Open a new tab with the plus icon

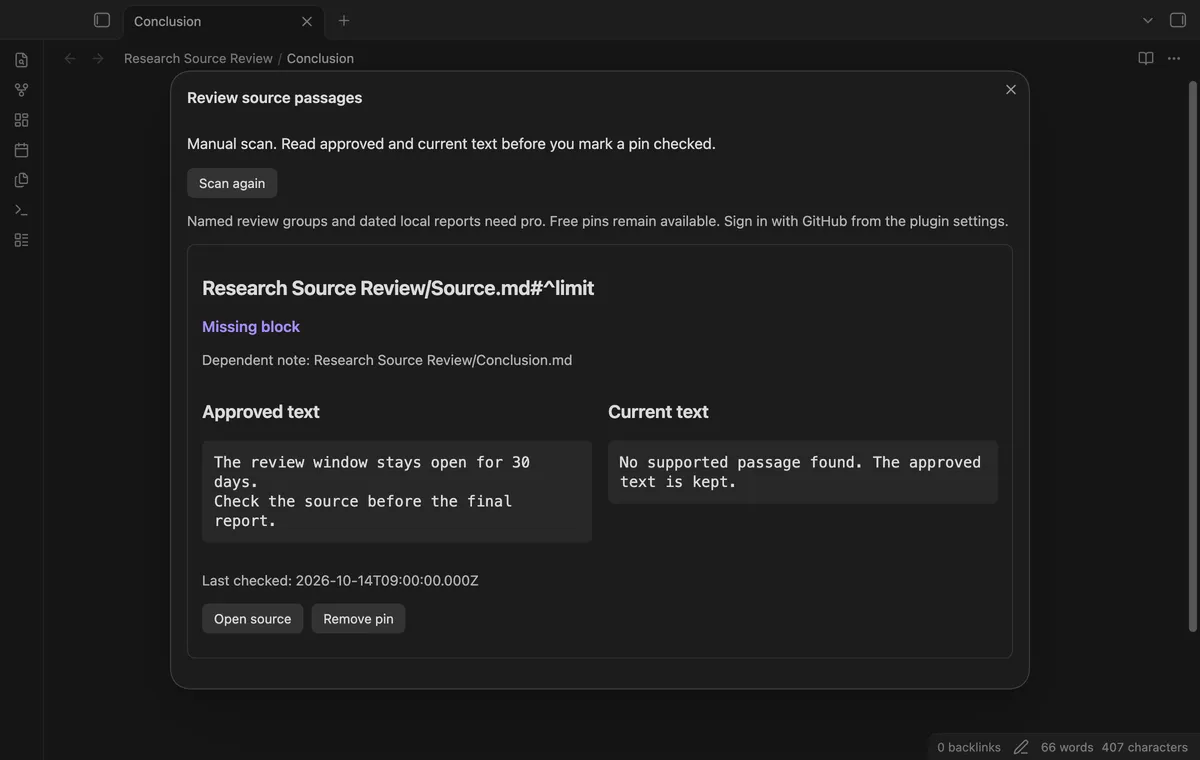(x=344, y=20)
